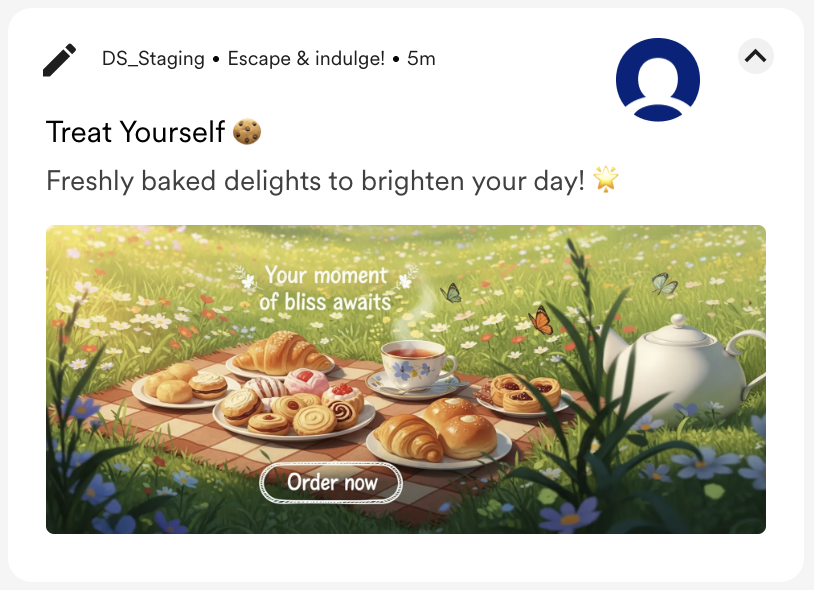Click the croissant plate behind the cookies
Screen dimensions: 814x590
280,356
